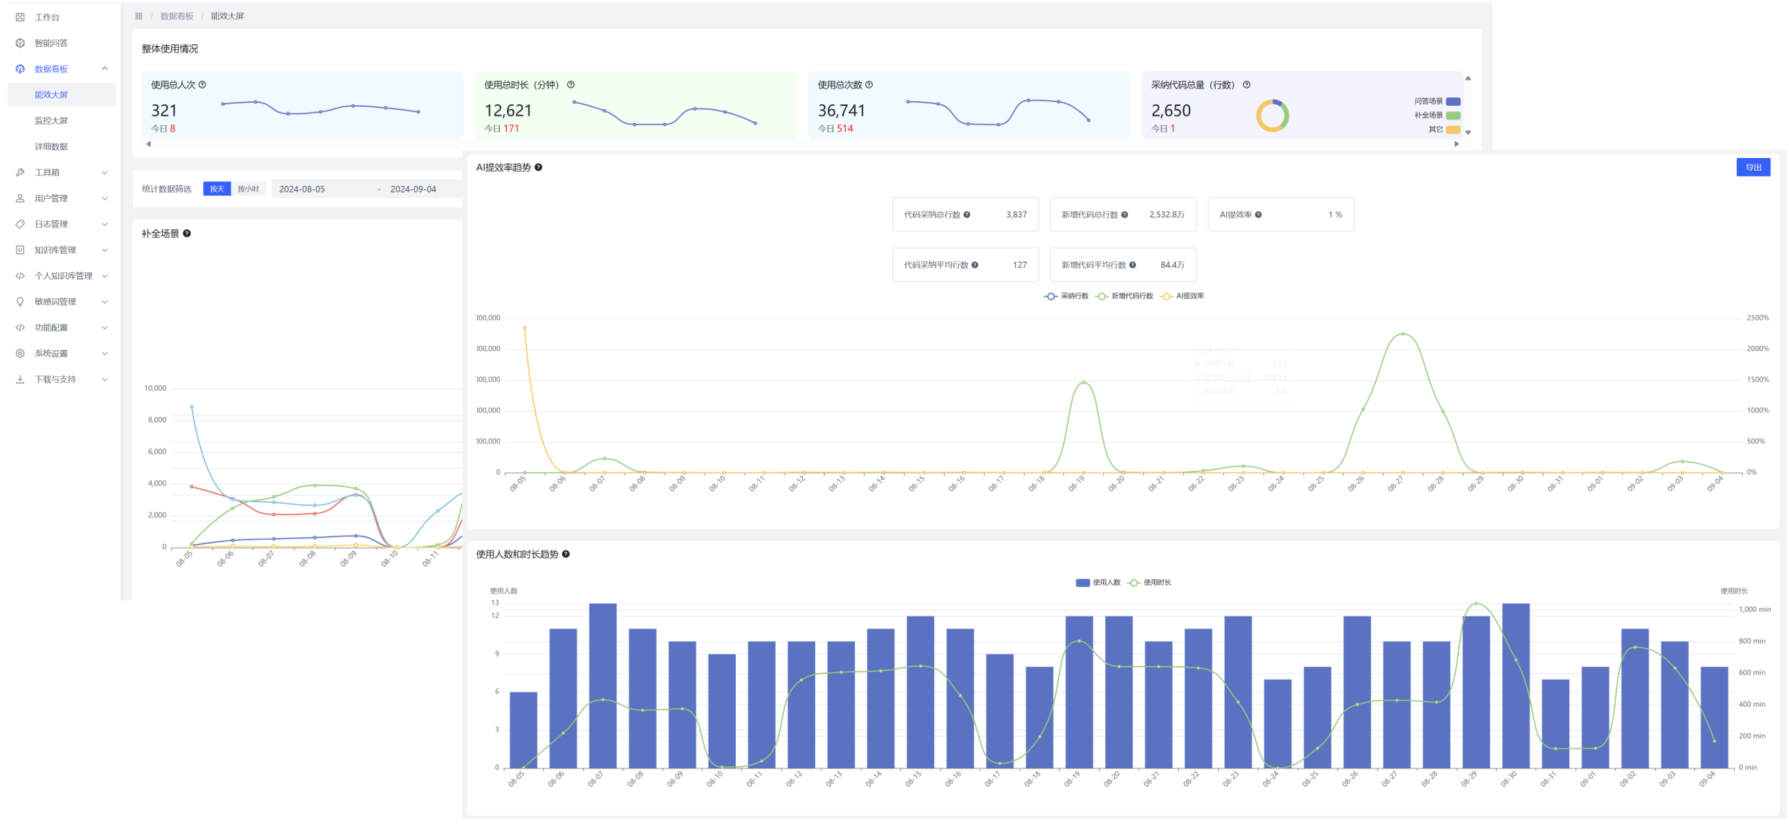Click the 下载与支持 download icon

click(20, 380)
